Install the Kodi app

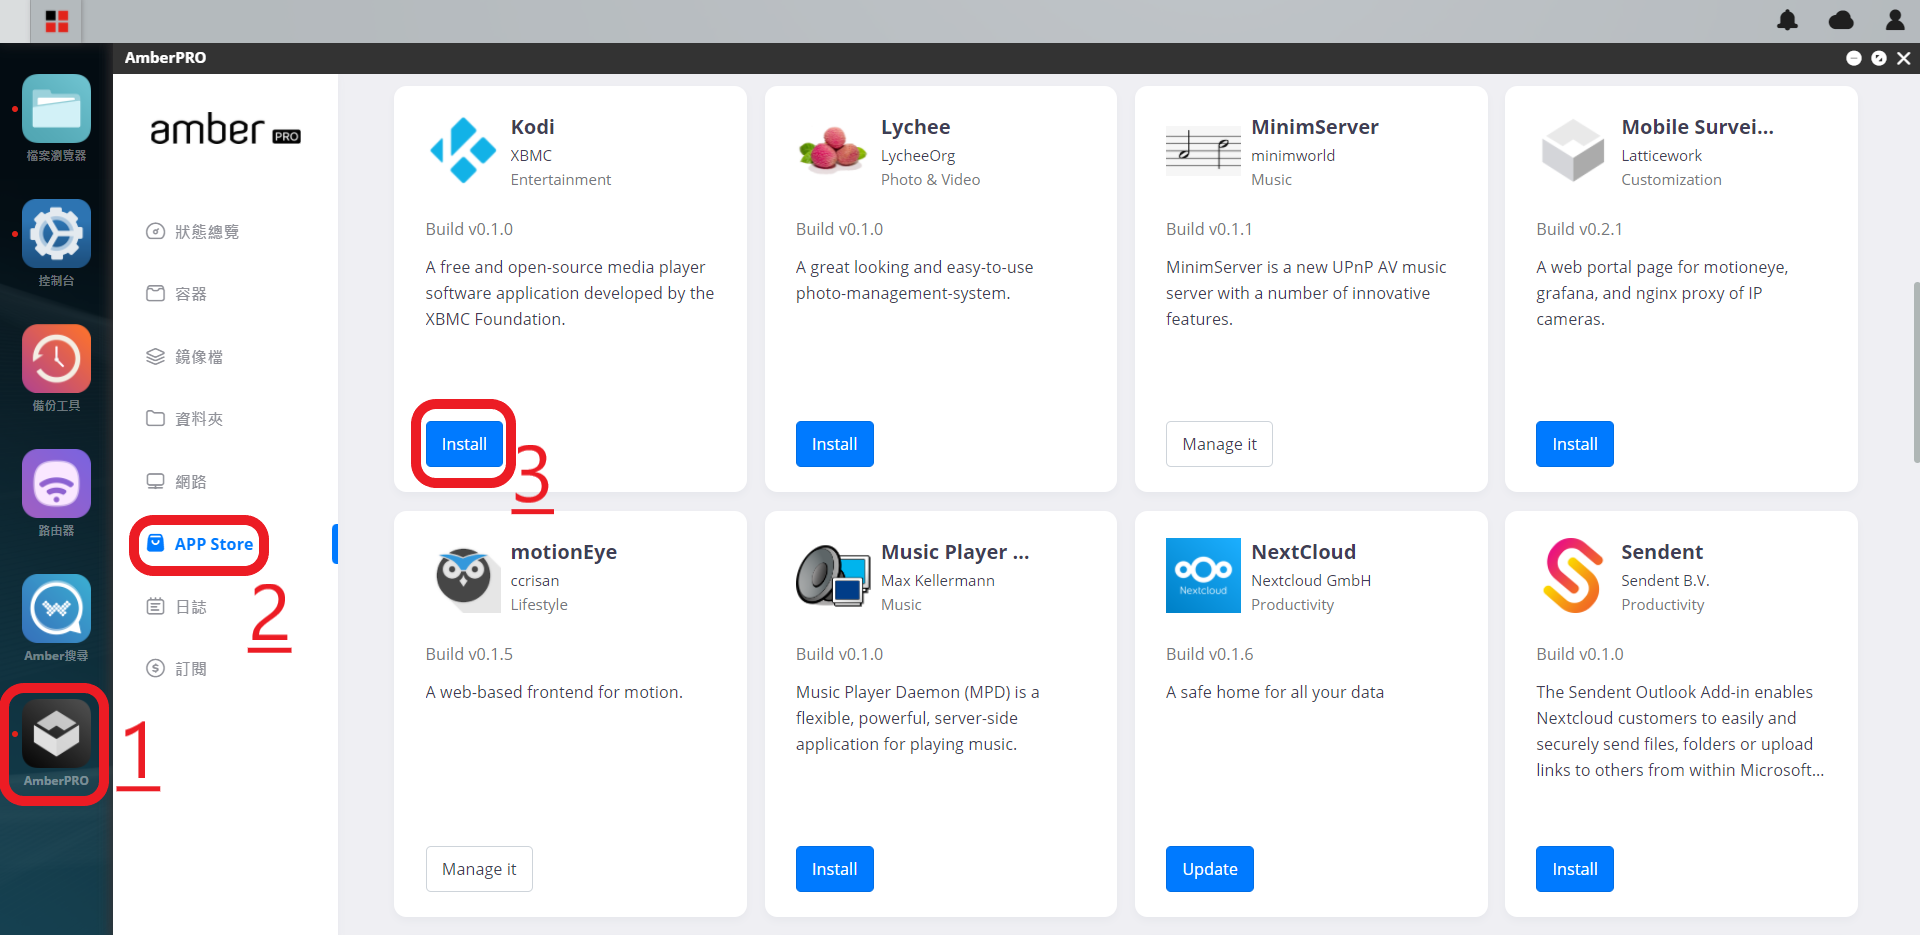464,444
